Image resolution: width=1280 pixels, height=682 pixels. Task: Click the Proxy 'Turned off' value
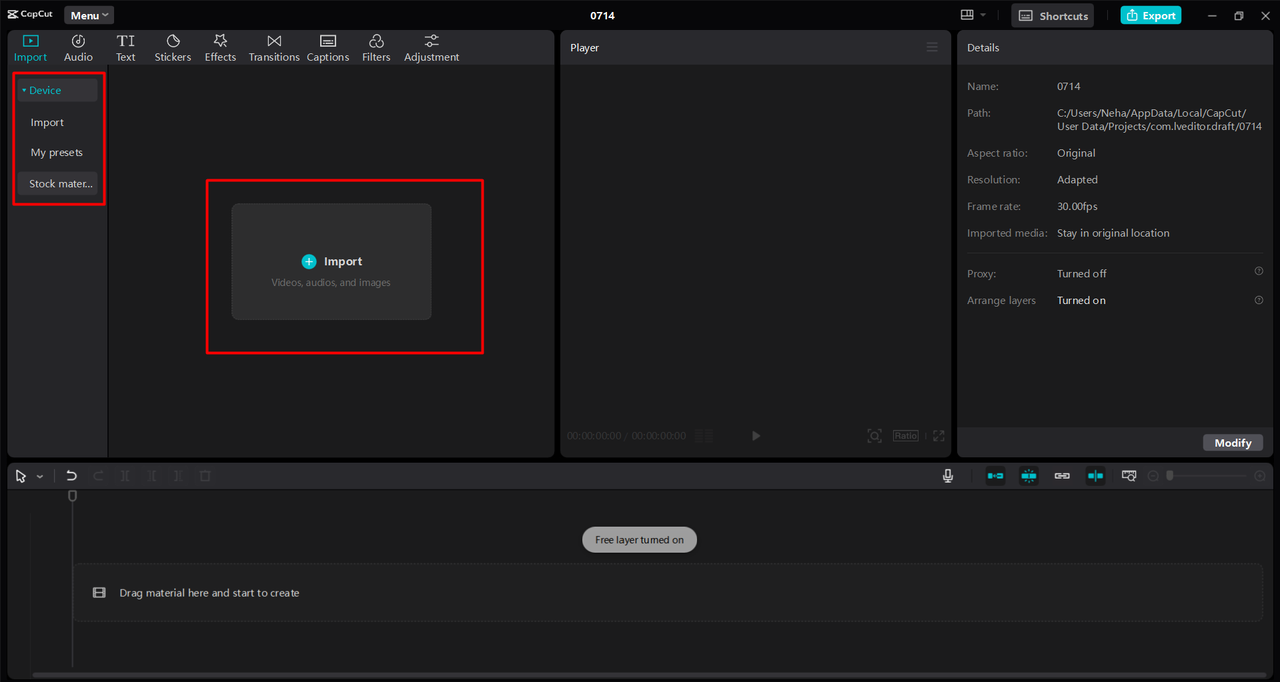coord(1082,274)
